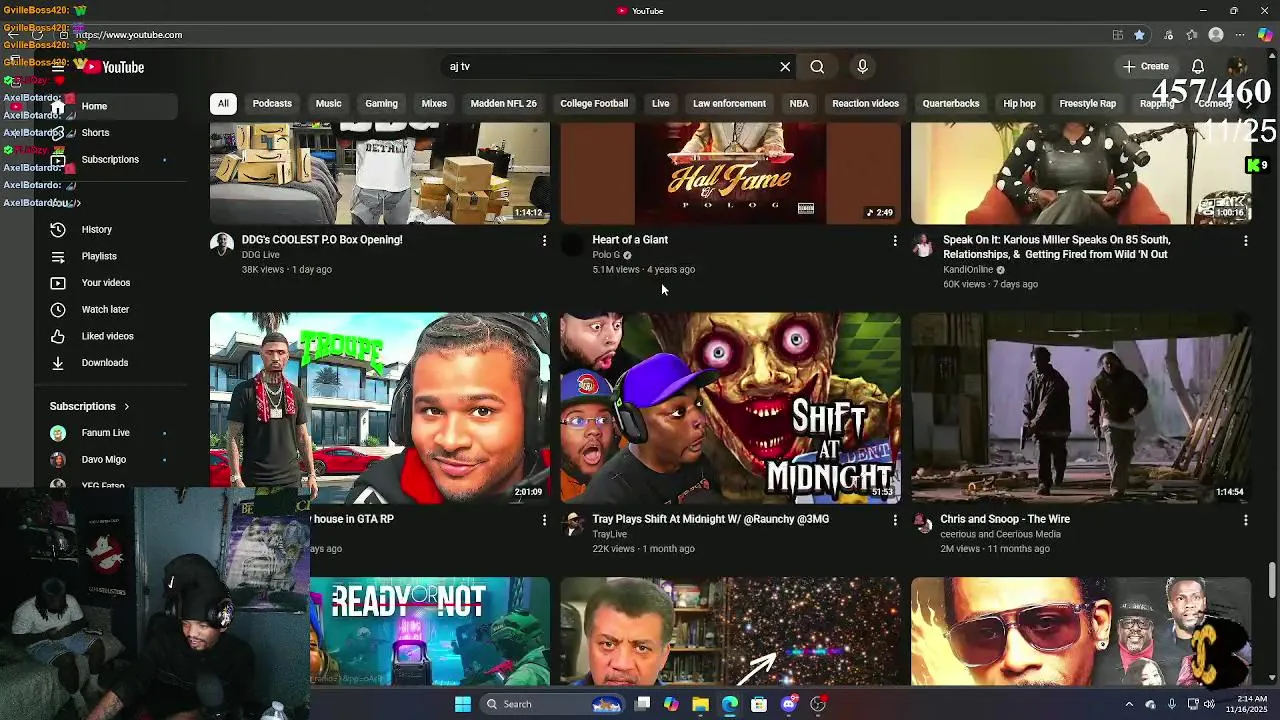Click the Create button
Image resolution: width=1280 pixels, height=720 pixels.
(x=1146, y=67)
